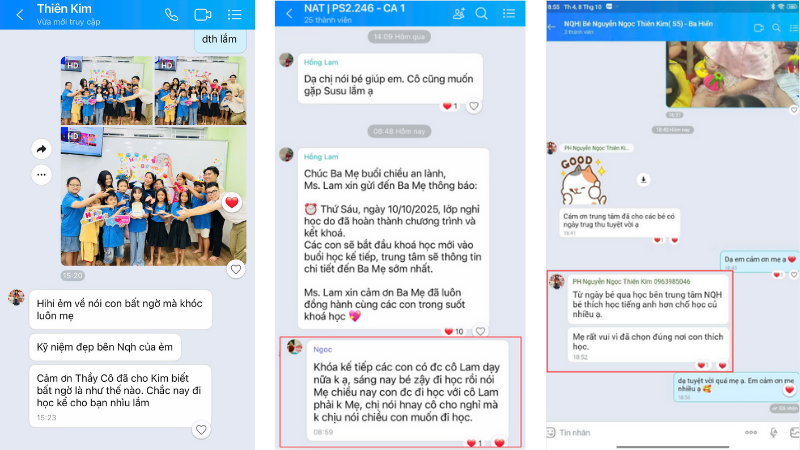The image size is (800, 450).
Task: Go back from Thiên Kim chat
Action: [x=20, y=14]
